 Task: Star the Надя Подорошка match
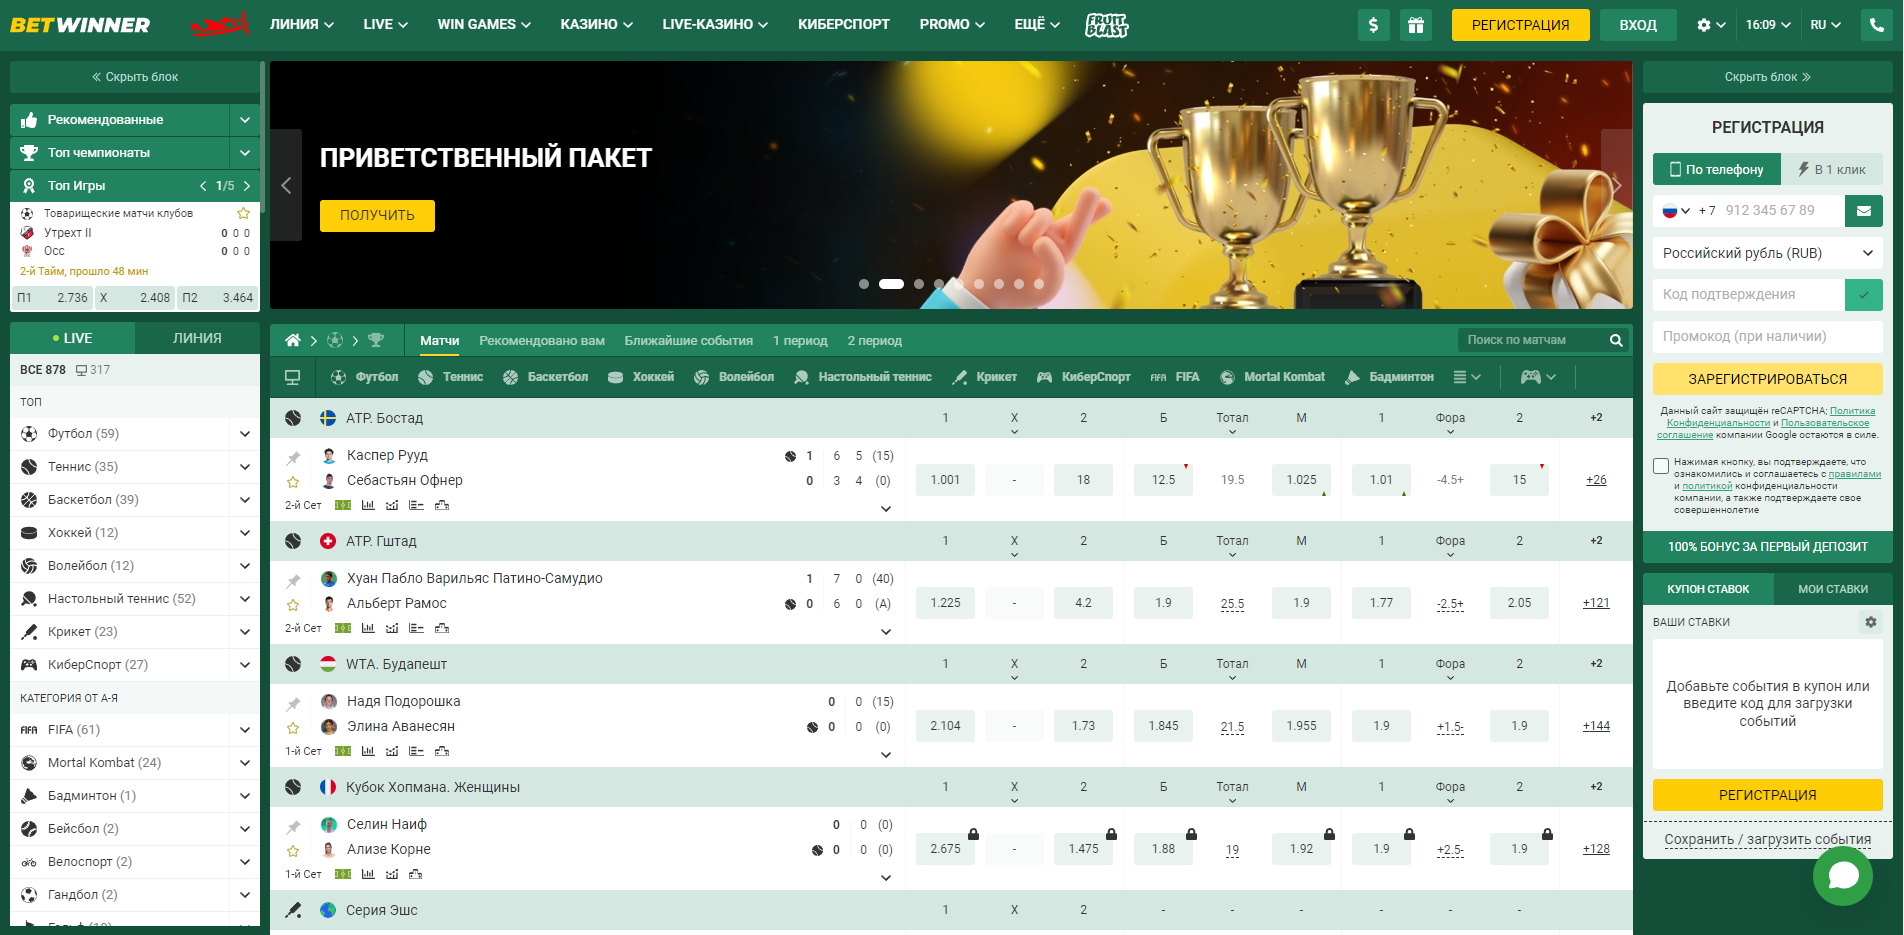pyautogui.click(x=293, y=728)
